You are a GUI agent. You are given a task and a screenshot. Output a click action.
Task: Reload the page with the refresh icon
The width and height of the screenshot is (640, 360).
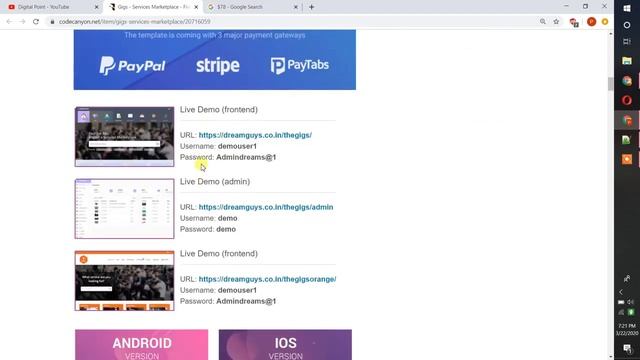(x=36, y=22)
